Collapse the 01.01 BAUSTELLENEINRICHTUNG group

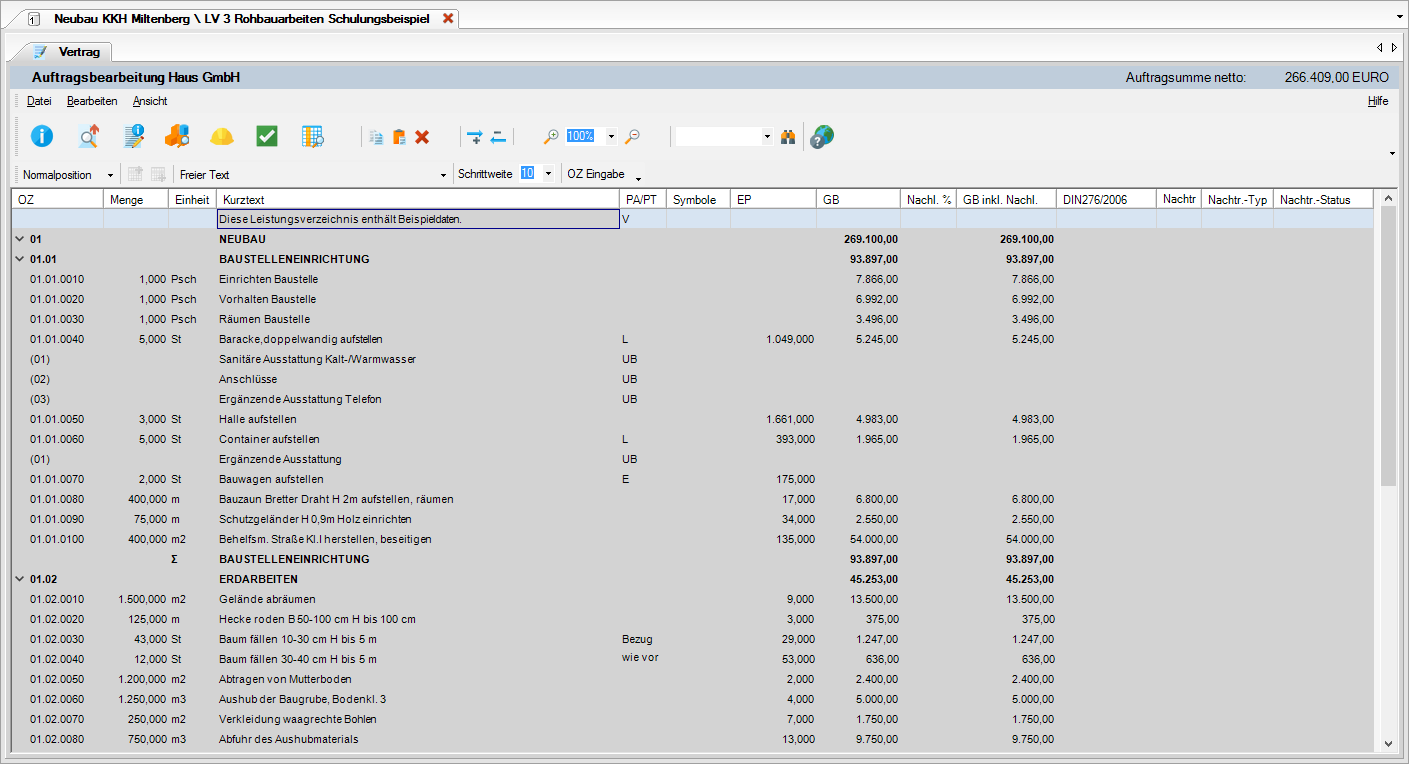point(20,259)
